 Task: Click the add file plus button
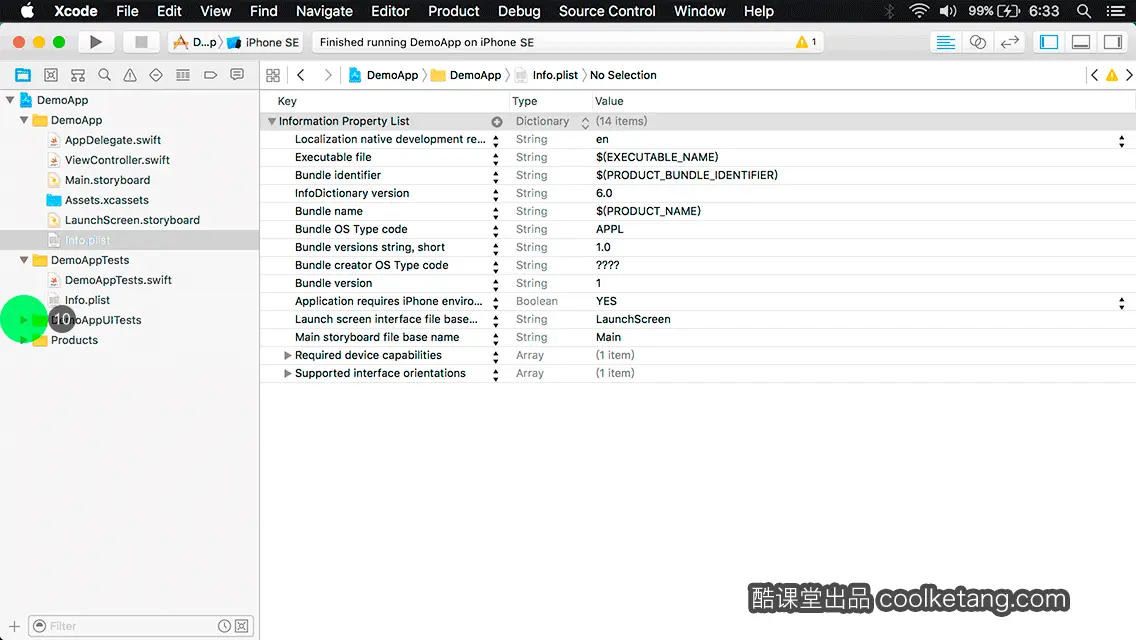(14, 626)
